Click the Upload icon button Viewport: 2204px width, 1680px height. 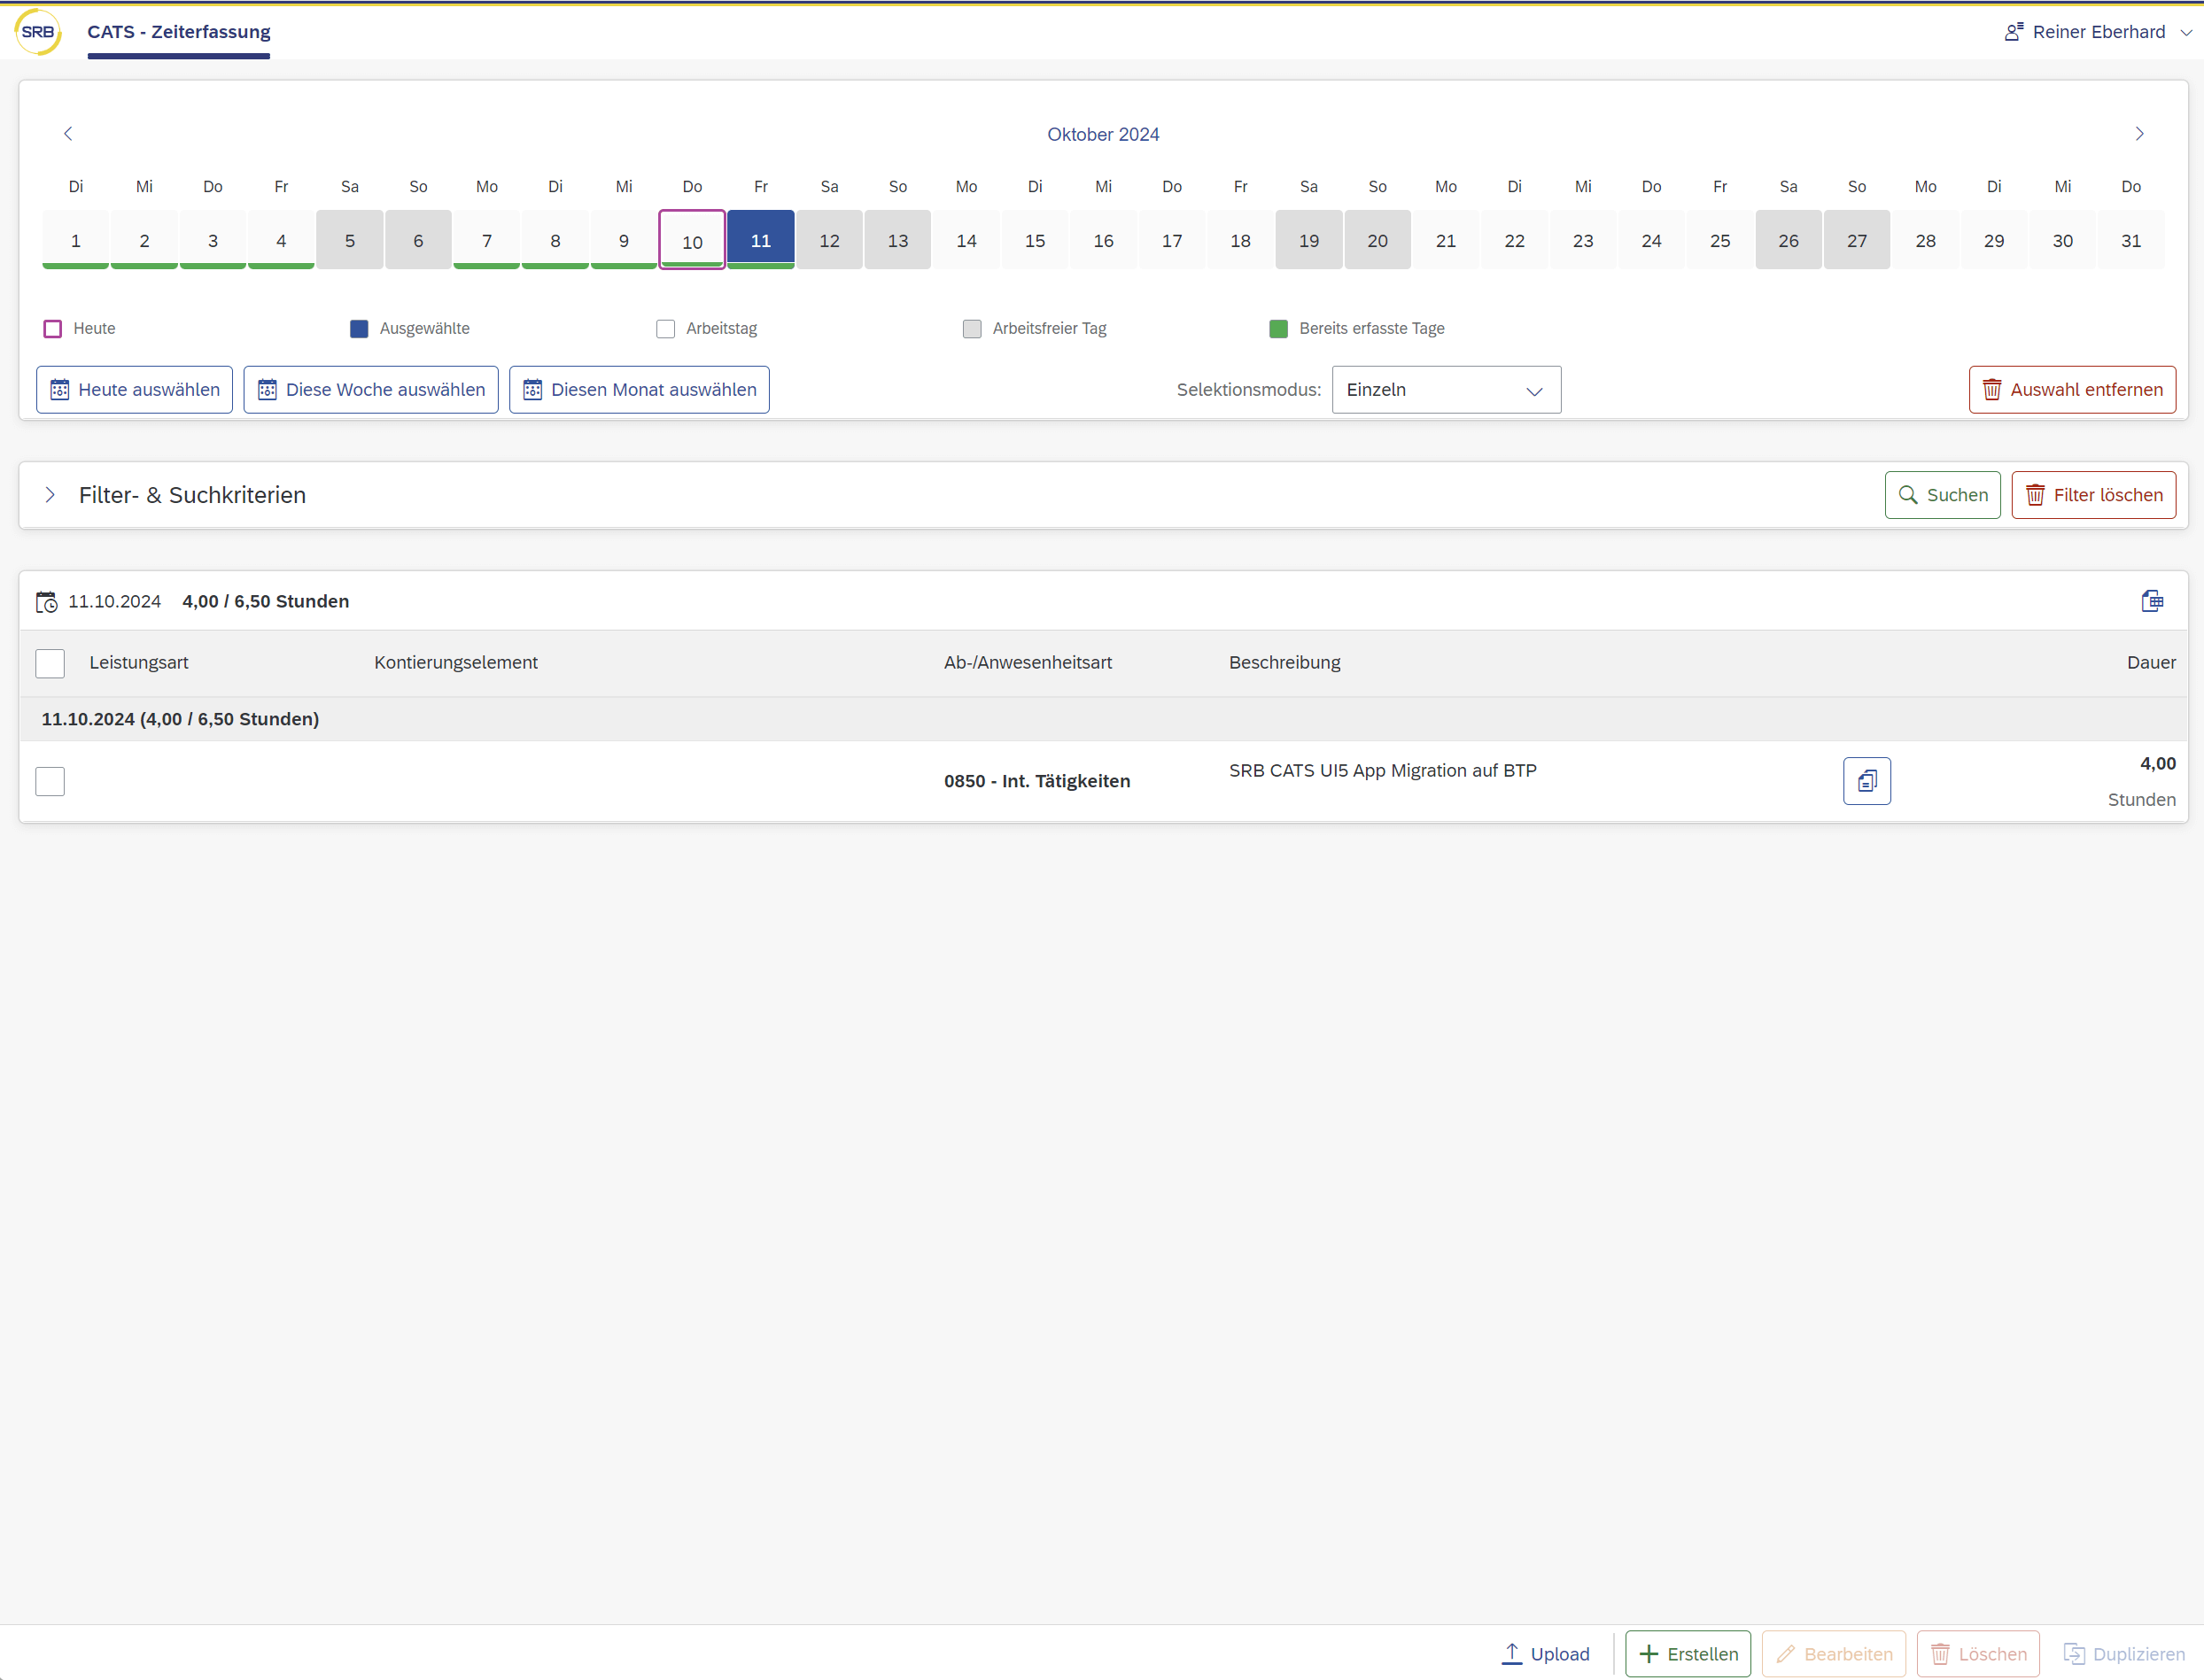(1545, 1653)
